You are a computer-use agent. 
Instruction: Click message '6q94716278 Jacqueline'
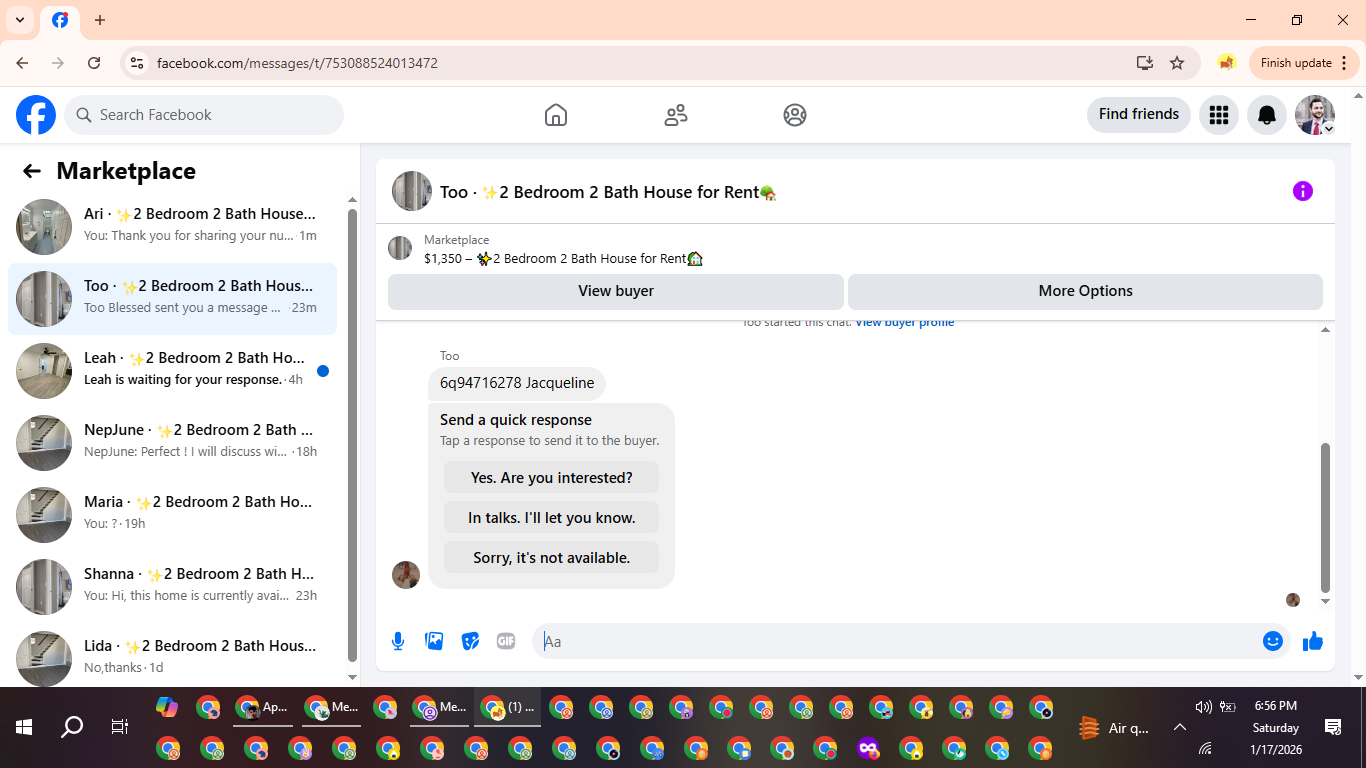pyautogui.click(x=517, y=383)
